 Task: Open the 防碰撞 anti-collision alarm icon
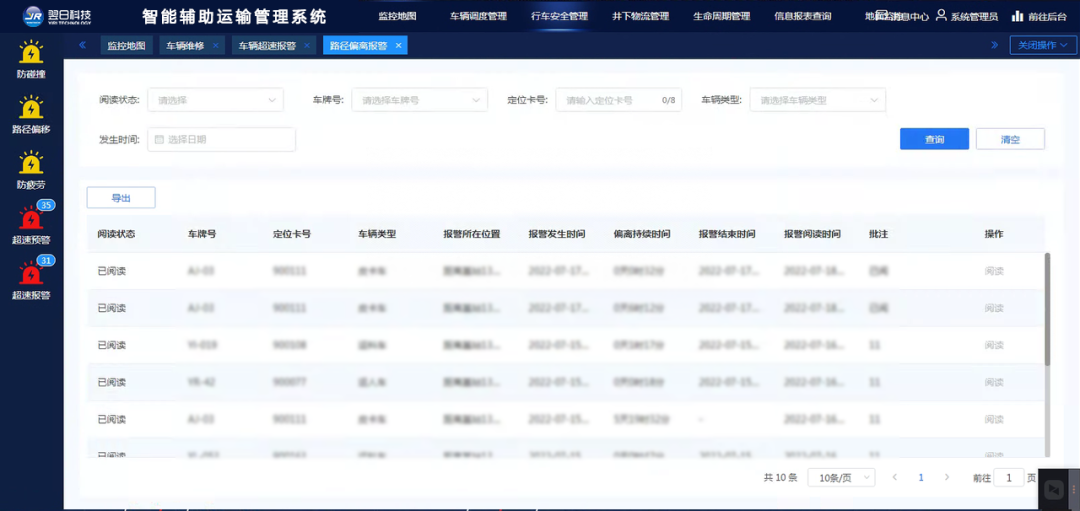pyautogui.click(x=31, y=52)
